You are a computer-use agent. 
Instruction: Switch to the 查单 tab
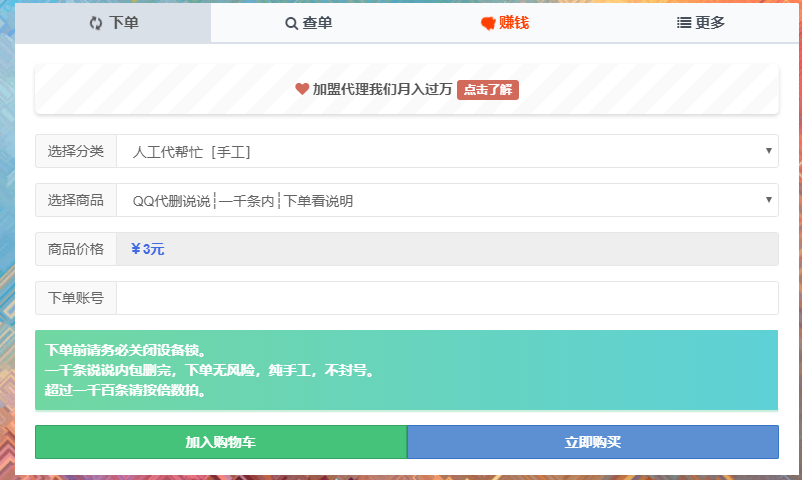[309, 23]
